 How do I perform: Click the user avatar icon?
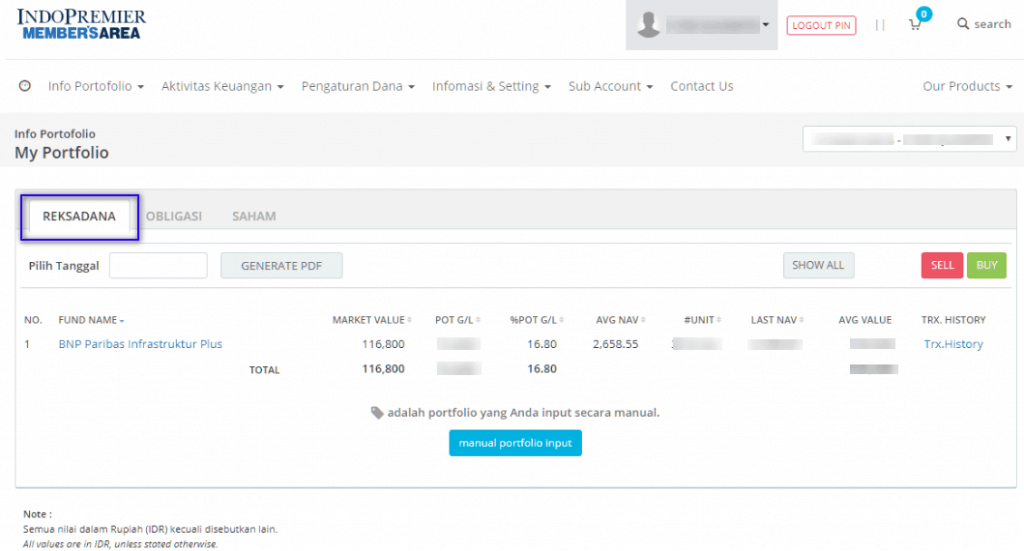649,25
